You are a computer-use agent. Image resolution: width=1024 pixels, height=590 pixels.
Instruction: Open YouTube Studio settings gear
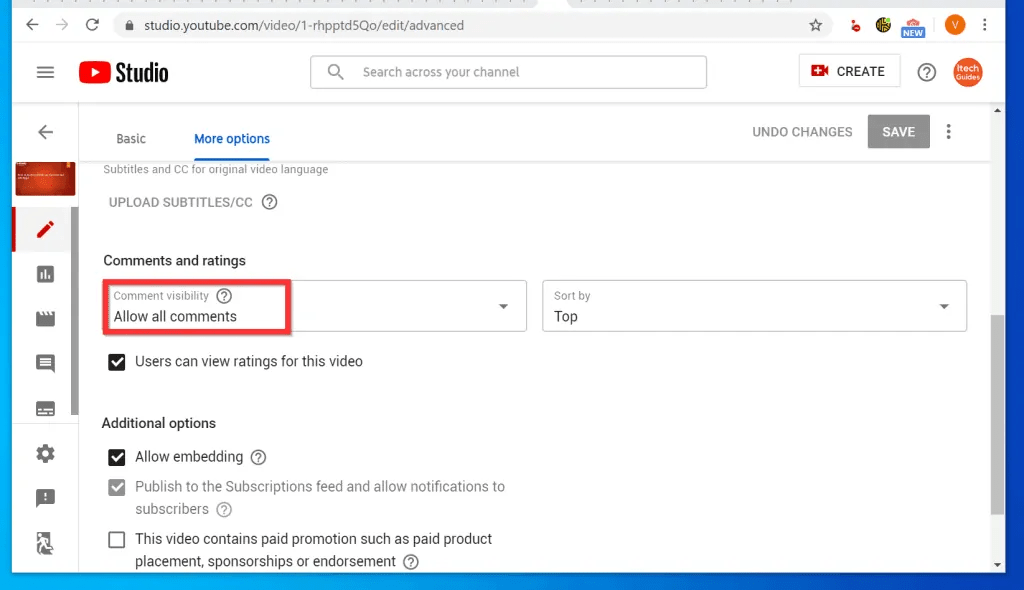click(44, 453)
